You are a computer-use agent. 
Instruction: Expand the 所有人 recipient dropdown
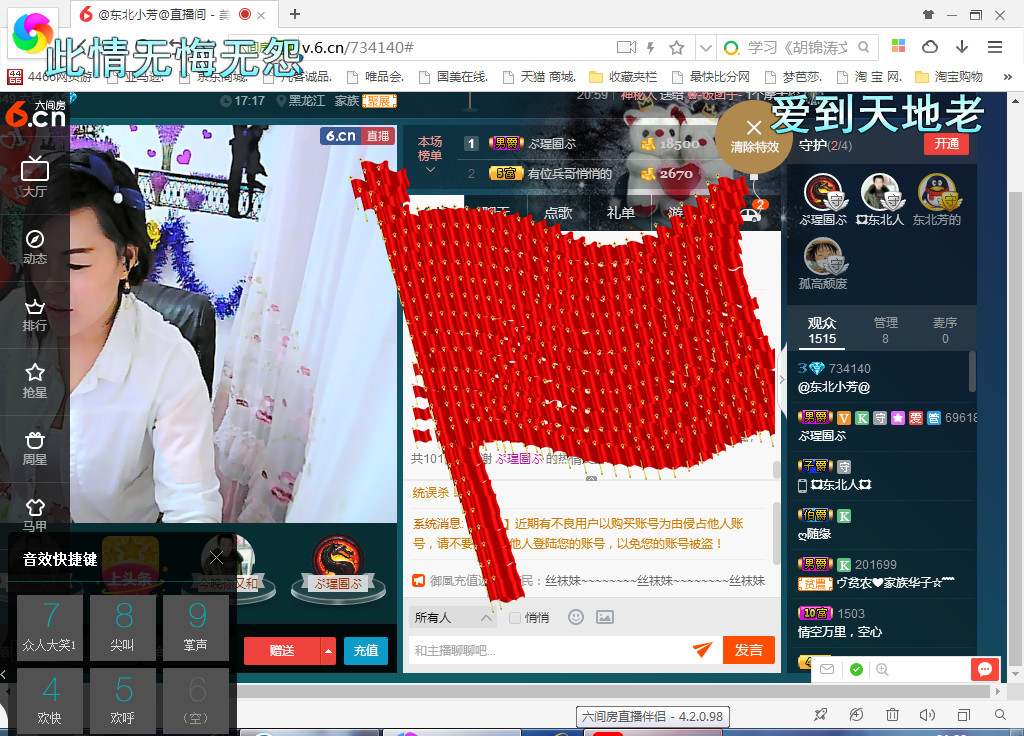[x=452, y=618]
